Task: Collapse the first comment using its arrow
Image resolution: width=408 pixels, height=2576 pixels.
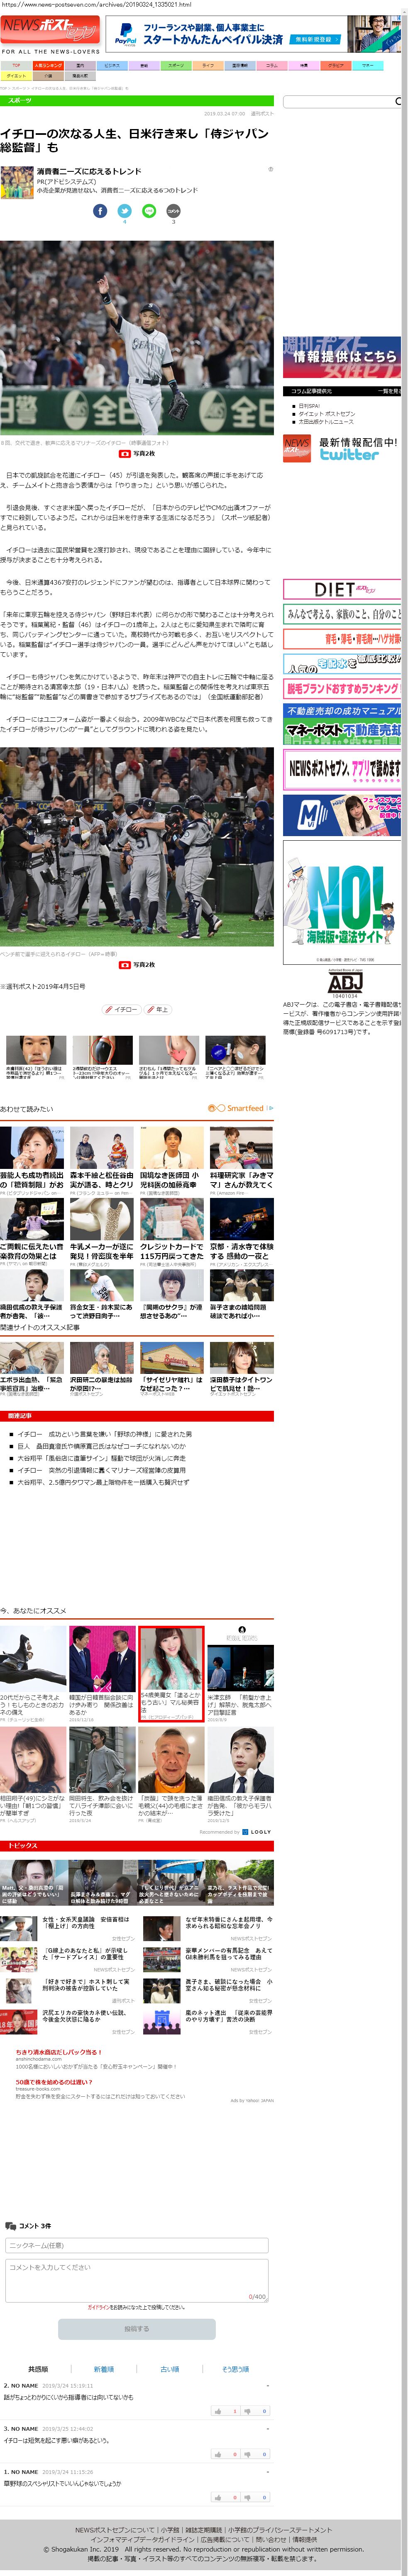Action: pos(269,2385)
